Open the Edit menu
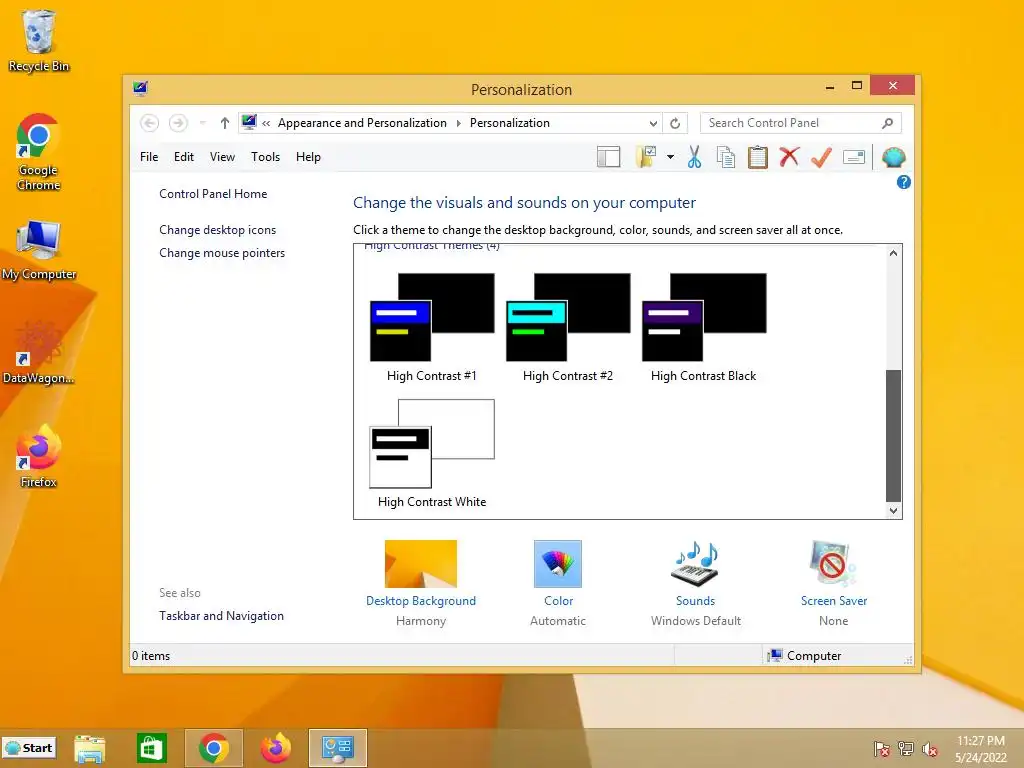This screenshot has width=1024, height=768. 184,157
